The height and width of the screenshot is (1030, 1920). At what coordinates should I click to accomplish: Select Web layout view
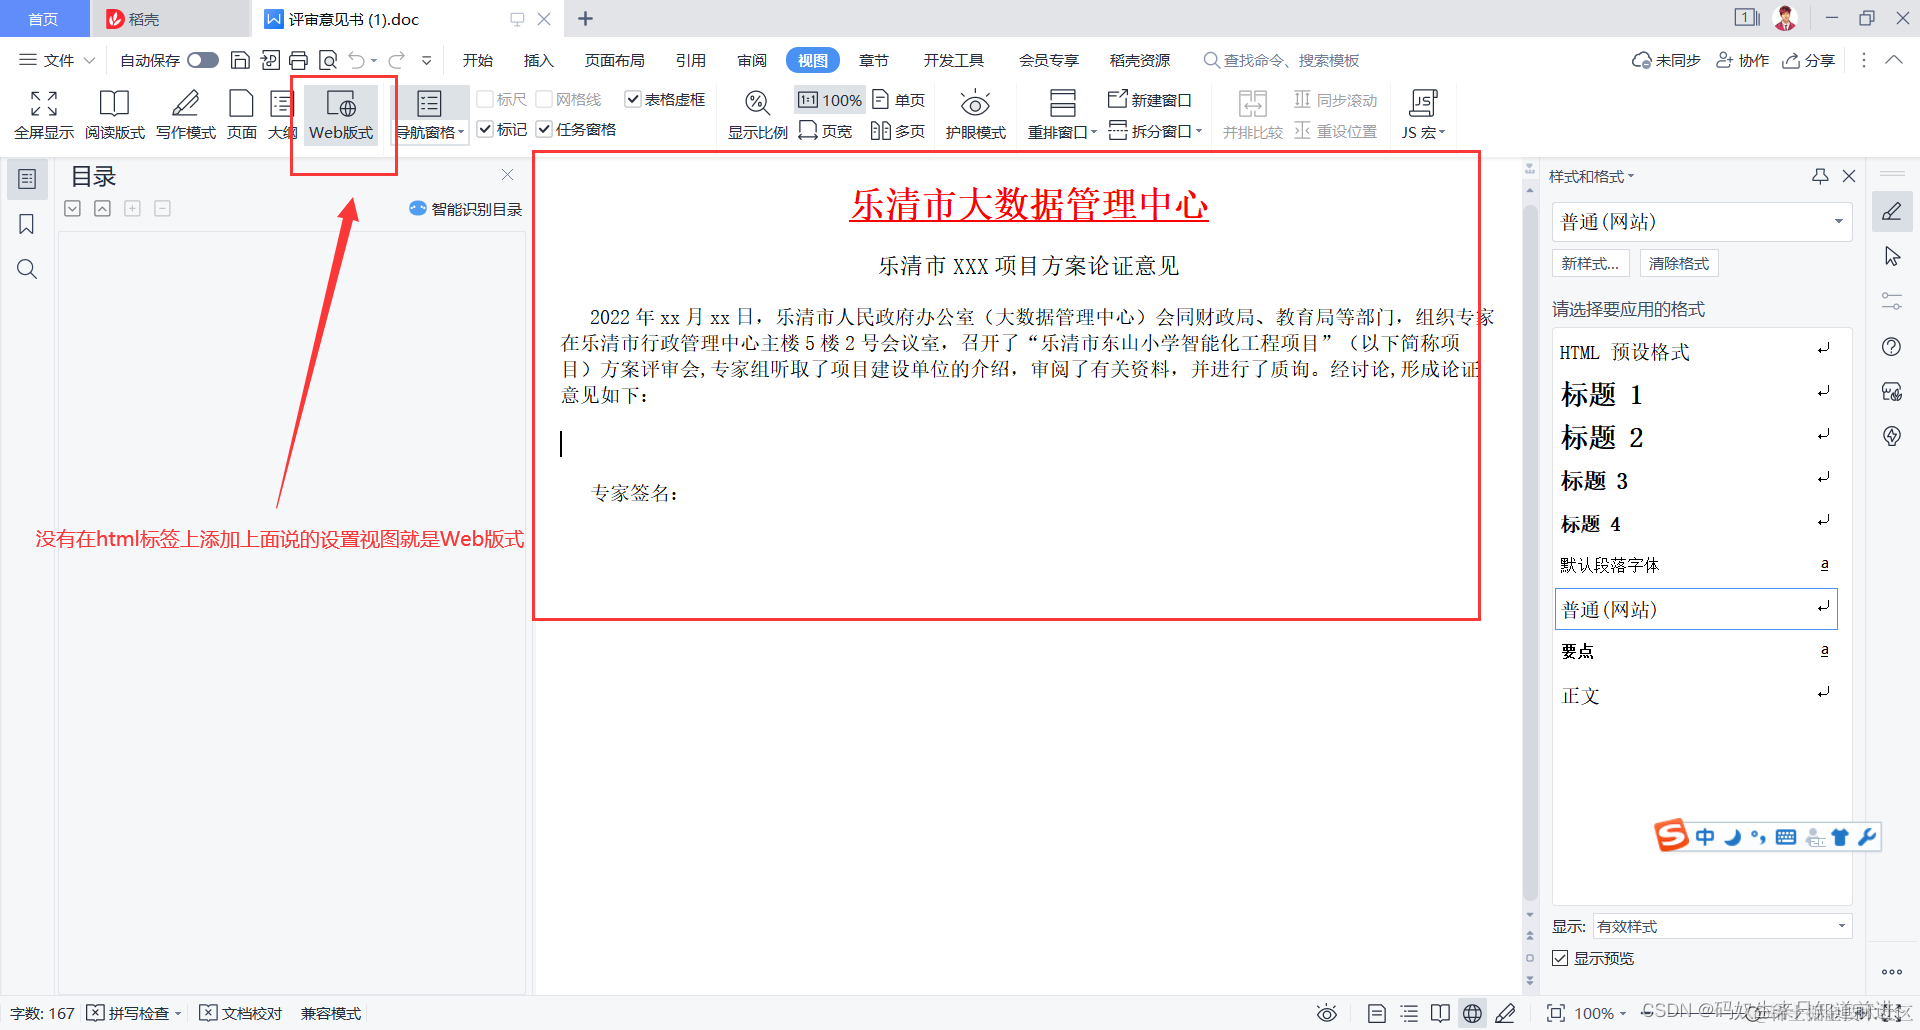(x=341, y=114)
